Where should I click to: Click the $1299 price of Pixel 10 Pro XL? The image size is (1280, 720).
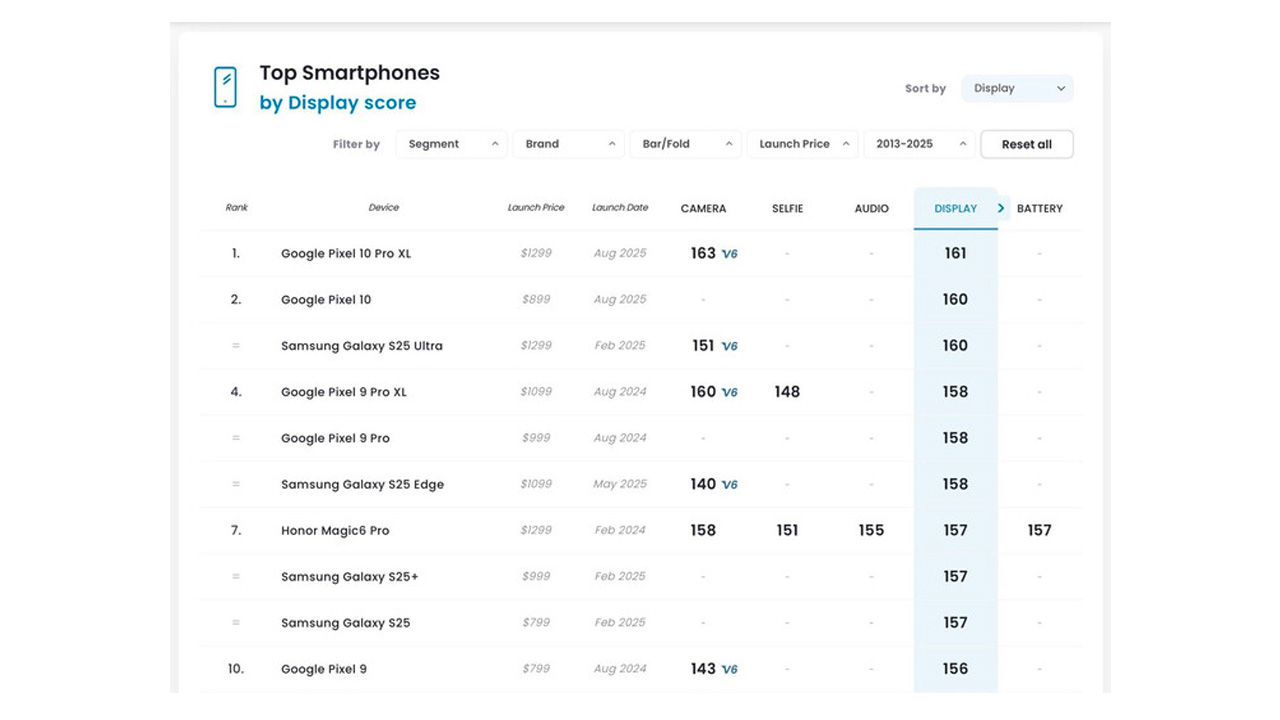536,254
